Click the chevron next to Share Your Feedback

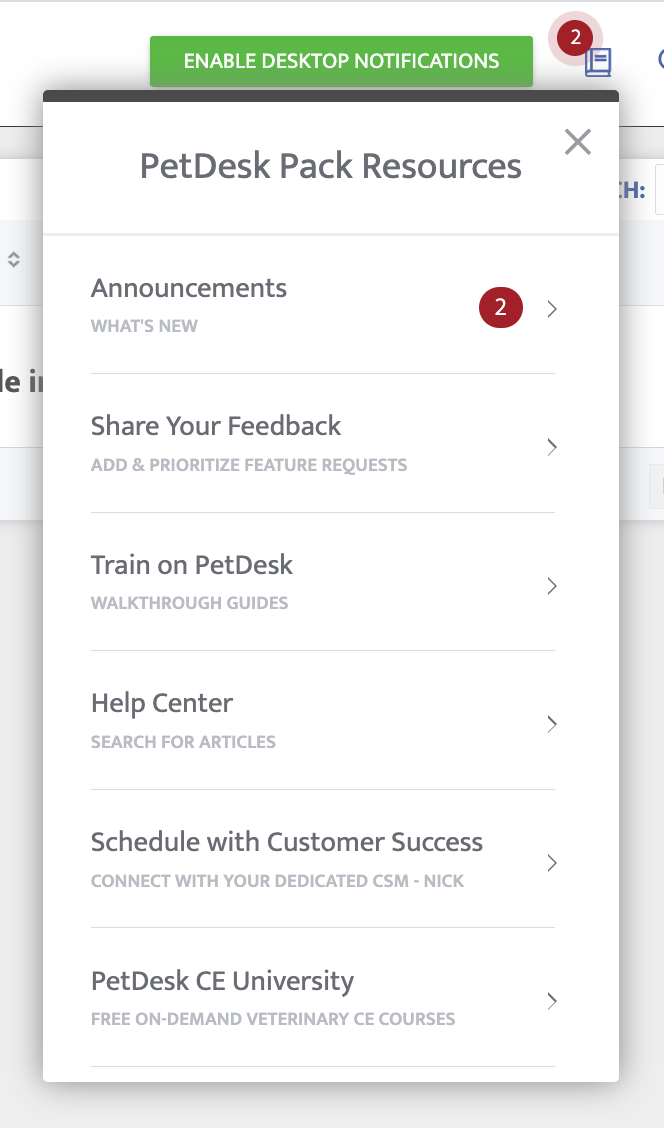[552, 447]
